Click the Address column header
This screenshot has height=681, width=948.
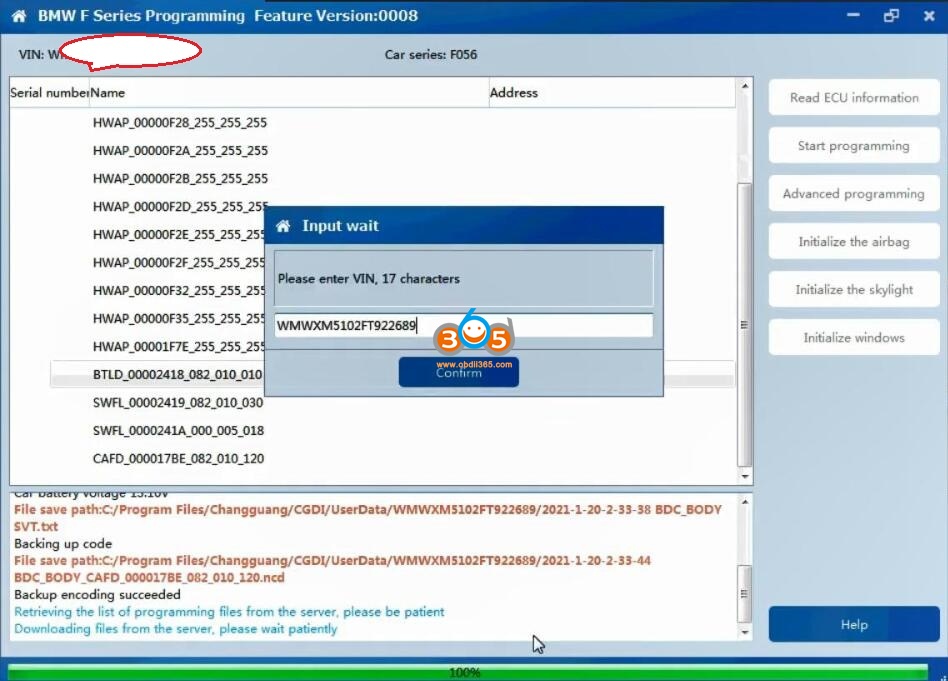(x=612, y=93)
